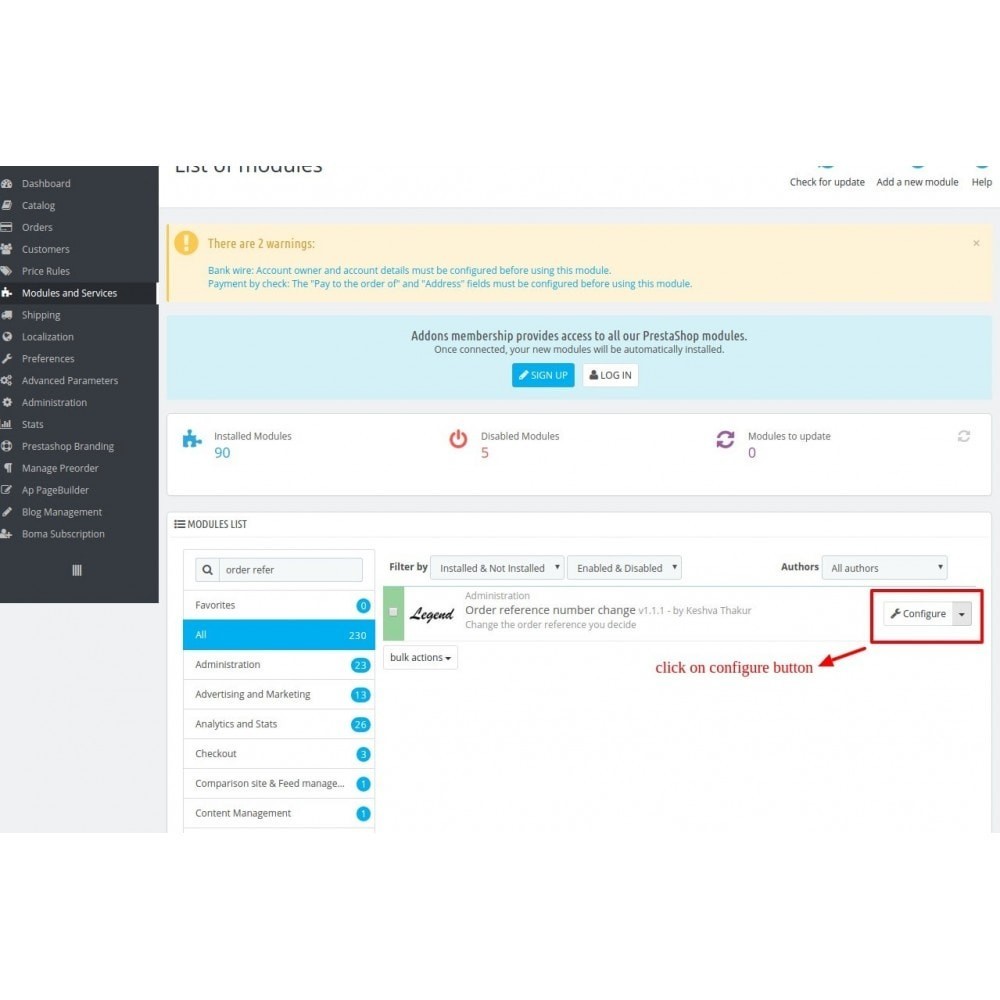Open the Help link
The width and height of the screenshot is (1000, 1000).
point(982,182)
